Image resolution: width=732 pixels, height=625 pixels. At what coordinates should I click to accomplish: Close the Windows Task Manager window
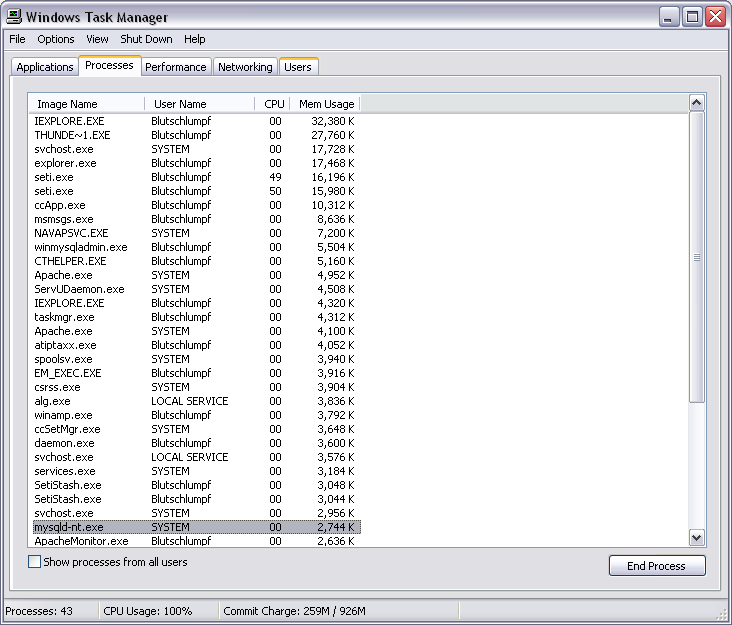click(716, 17)
